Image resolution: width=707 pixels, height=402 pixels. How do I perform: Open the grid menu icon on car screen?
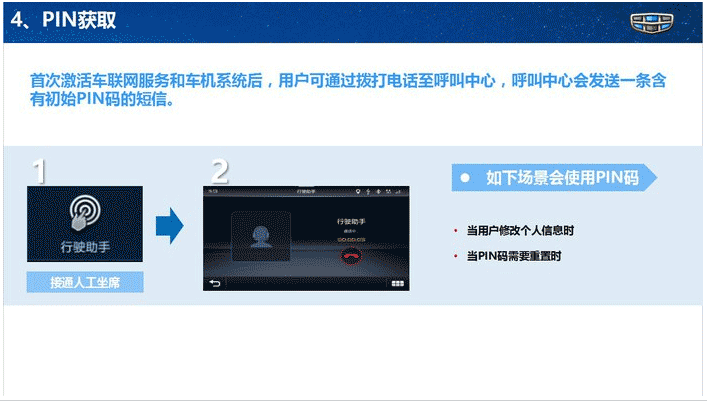[397, 283]
